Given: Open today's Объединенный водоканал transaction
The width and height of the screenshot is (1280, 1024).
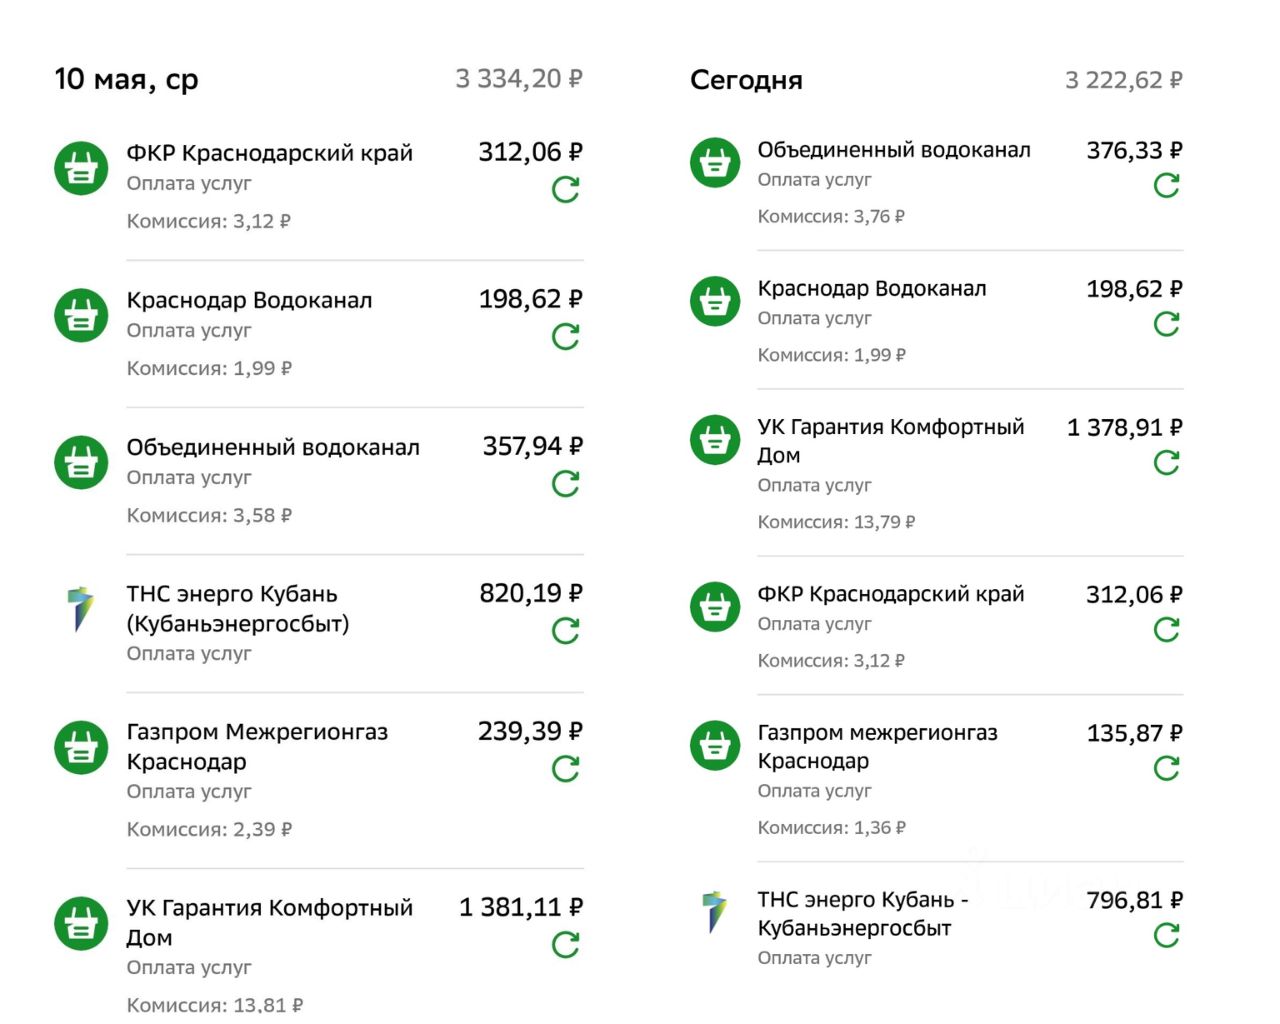Looking at the screenshot, I should (893, 150).
